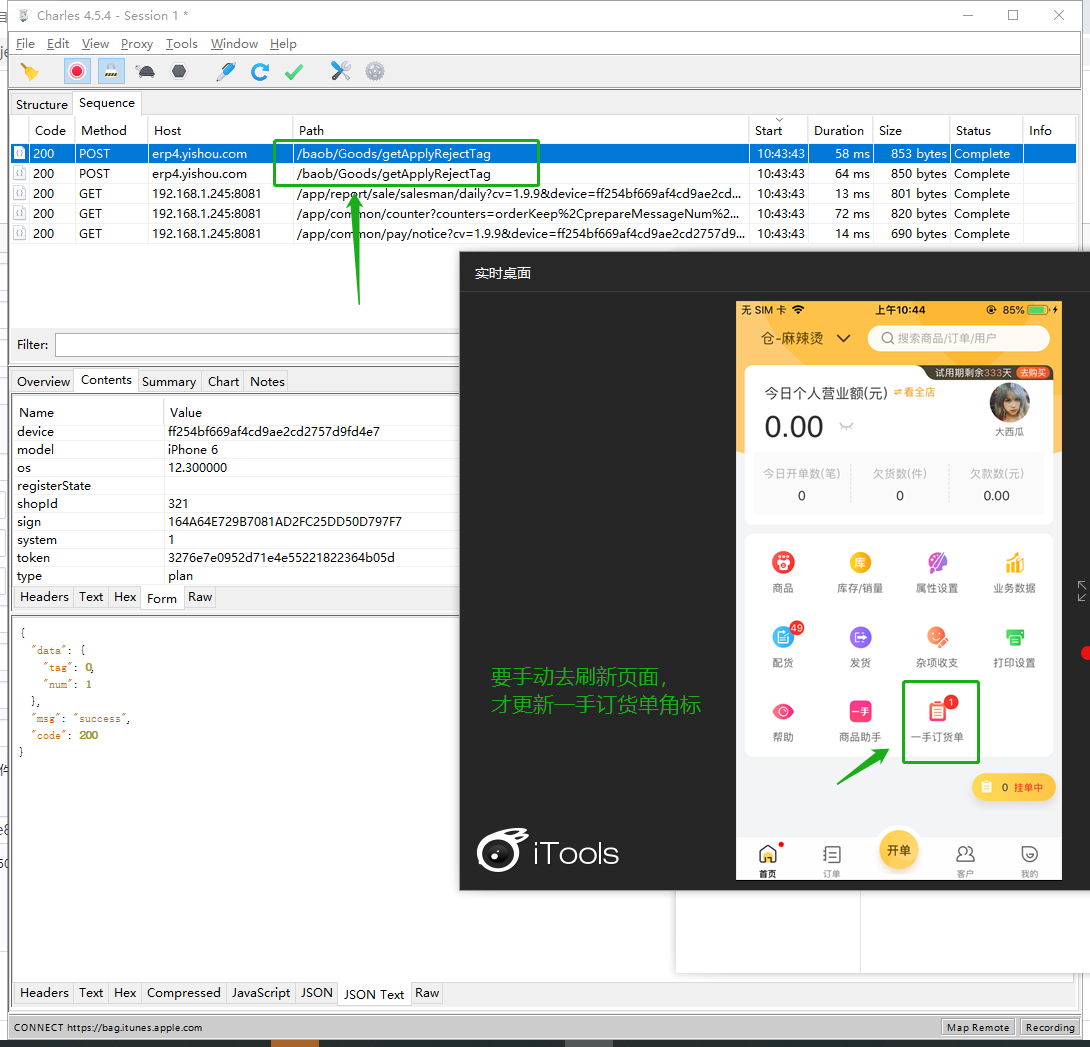Click the blue Repeat request icon
The width and height of the screenshot is (1090, 1047).
[x=260, y=72]
